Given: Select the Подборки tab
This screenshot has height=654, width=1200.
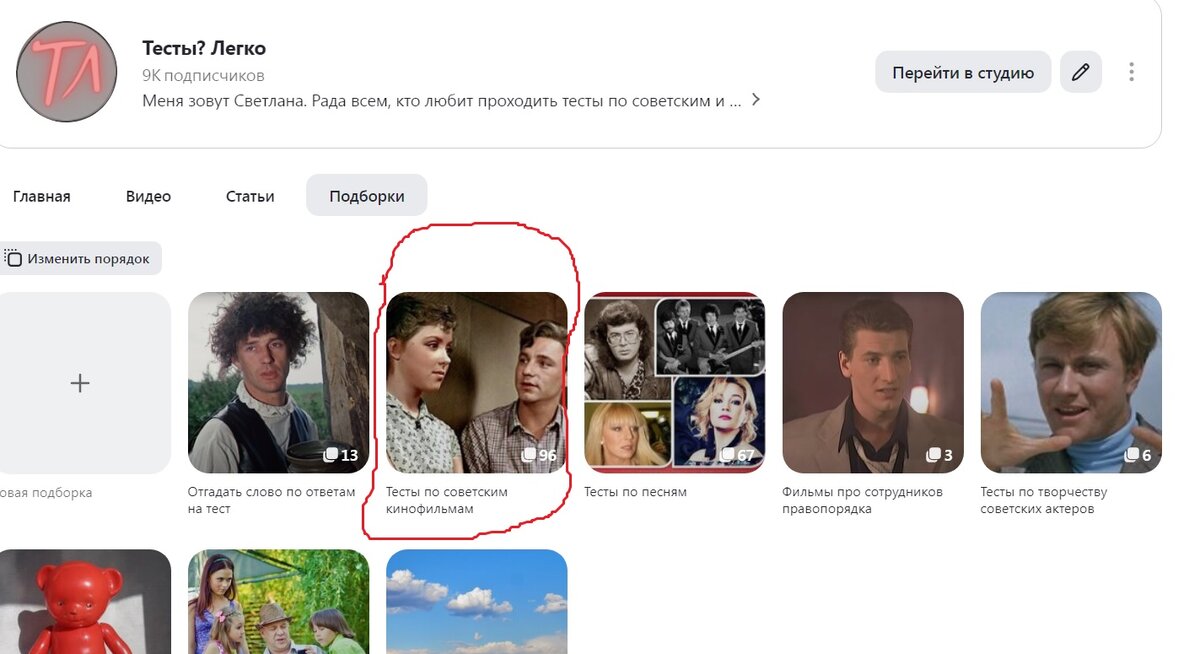Looking at the screenshot, I should click(367, 196).
